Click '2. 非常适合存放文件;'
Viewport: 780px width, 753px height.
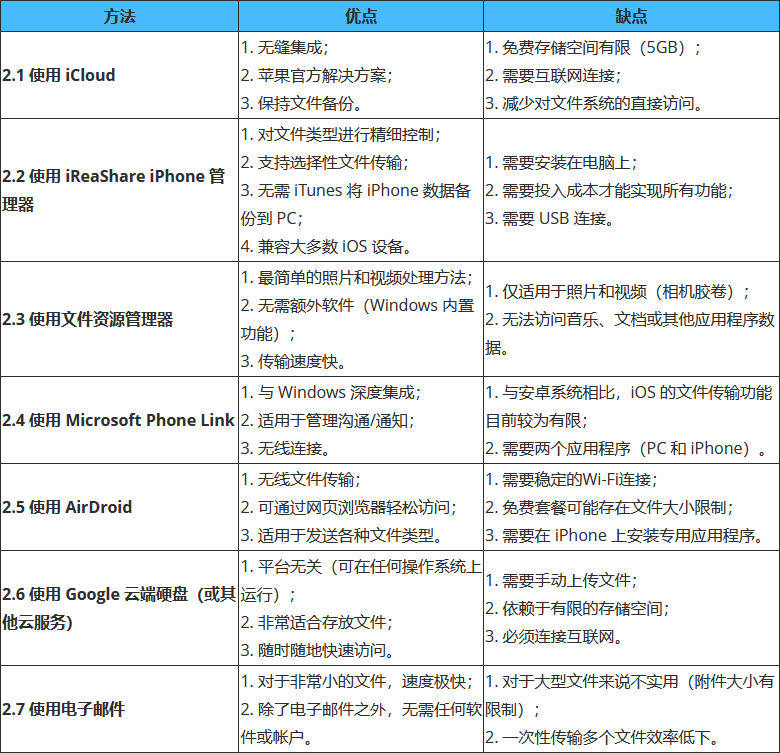[317, 622]
